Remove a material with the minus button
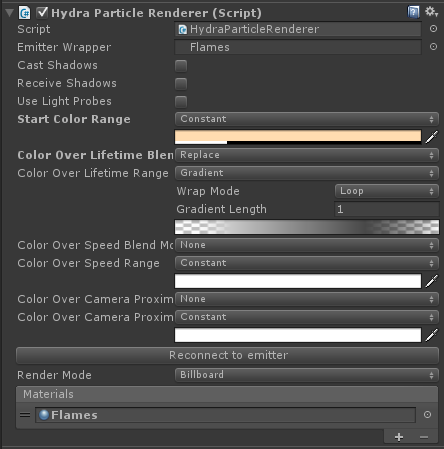The height and width of the screenshot is (449, 444). pos(424,437)
